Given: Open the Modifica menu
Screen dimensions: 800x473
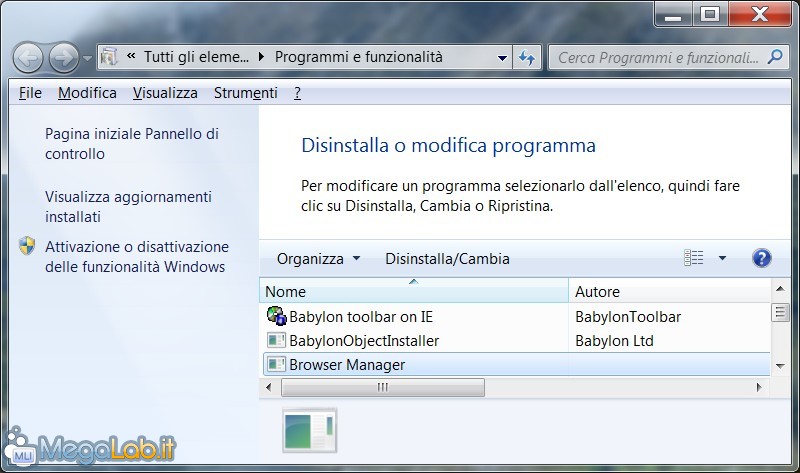Looking at the screenshot, I should pyautogui.click(x=87, y=93).
